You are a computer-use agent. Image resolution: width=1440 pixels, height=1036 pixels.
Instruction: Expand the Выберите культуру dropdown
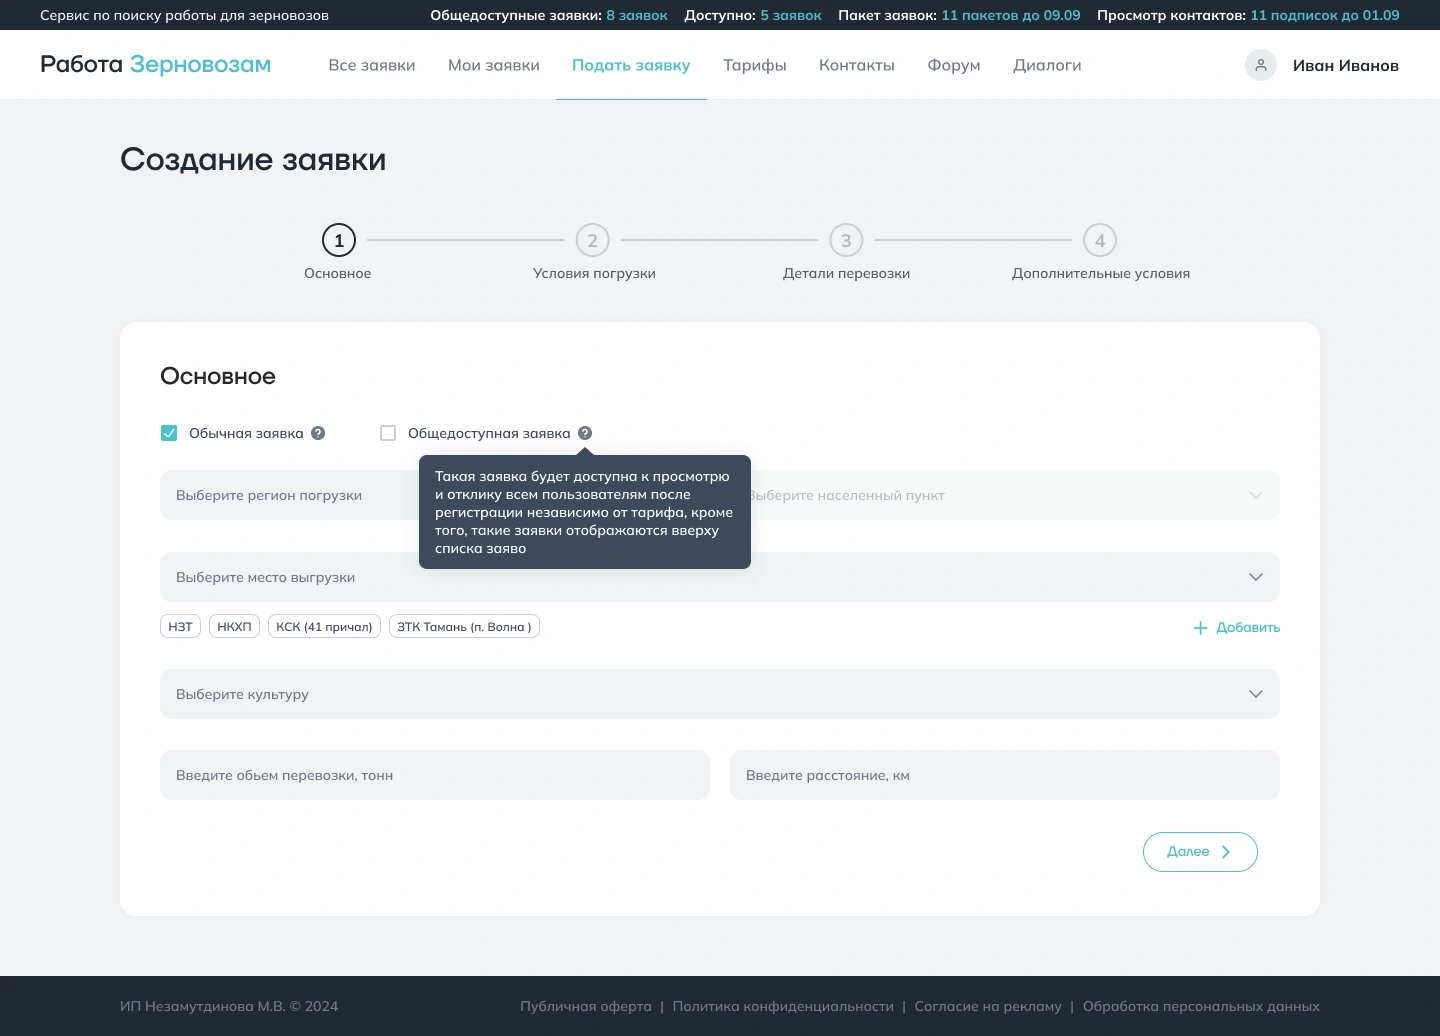pyautogui.click(x=720, y=694)
